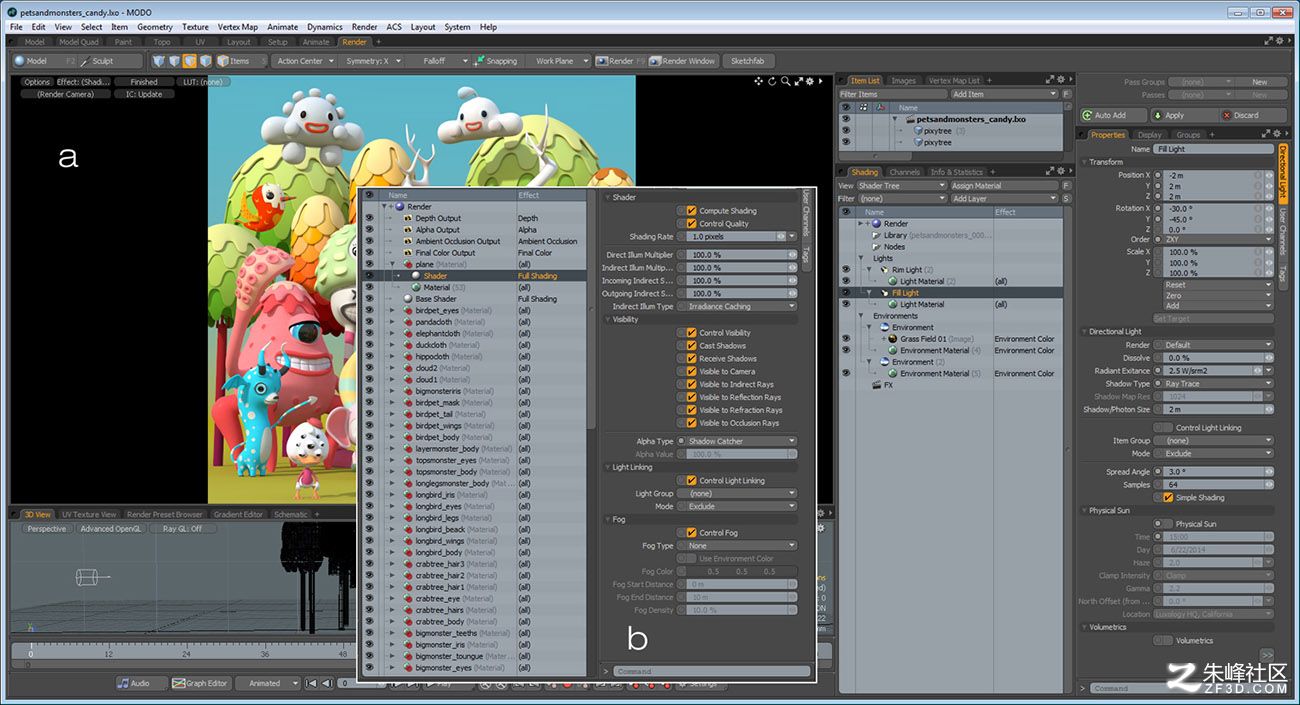The height and width of the screenshot is (705, 1300).
Task: Open the Graph Editor icon button
Action: (x=178, y=683)
